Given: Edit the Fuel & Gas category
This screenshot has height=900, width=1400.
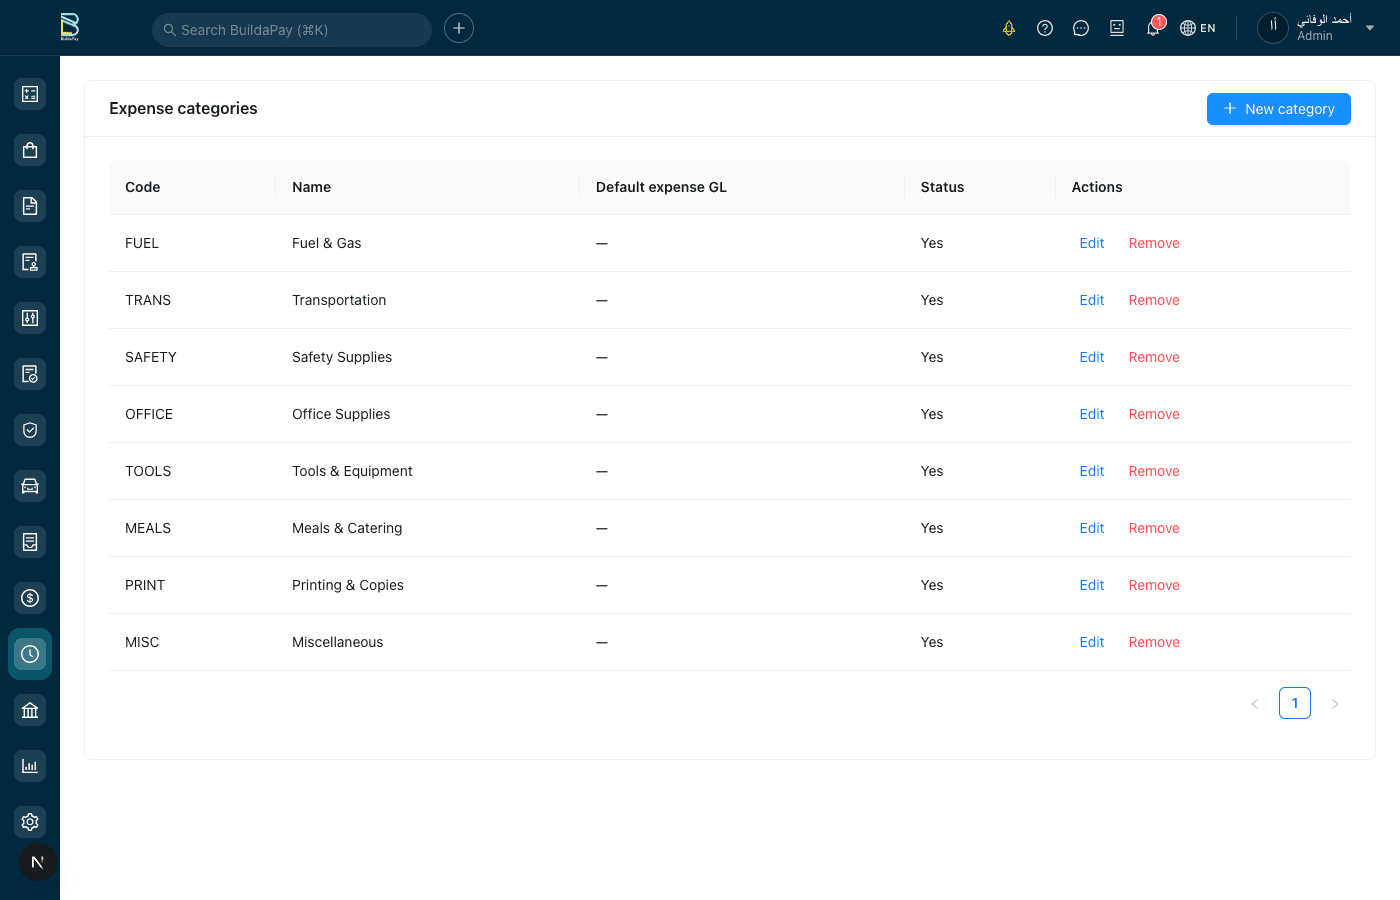Looking at the screenshot, I should pyautogui.click(x=1091, y=243).
